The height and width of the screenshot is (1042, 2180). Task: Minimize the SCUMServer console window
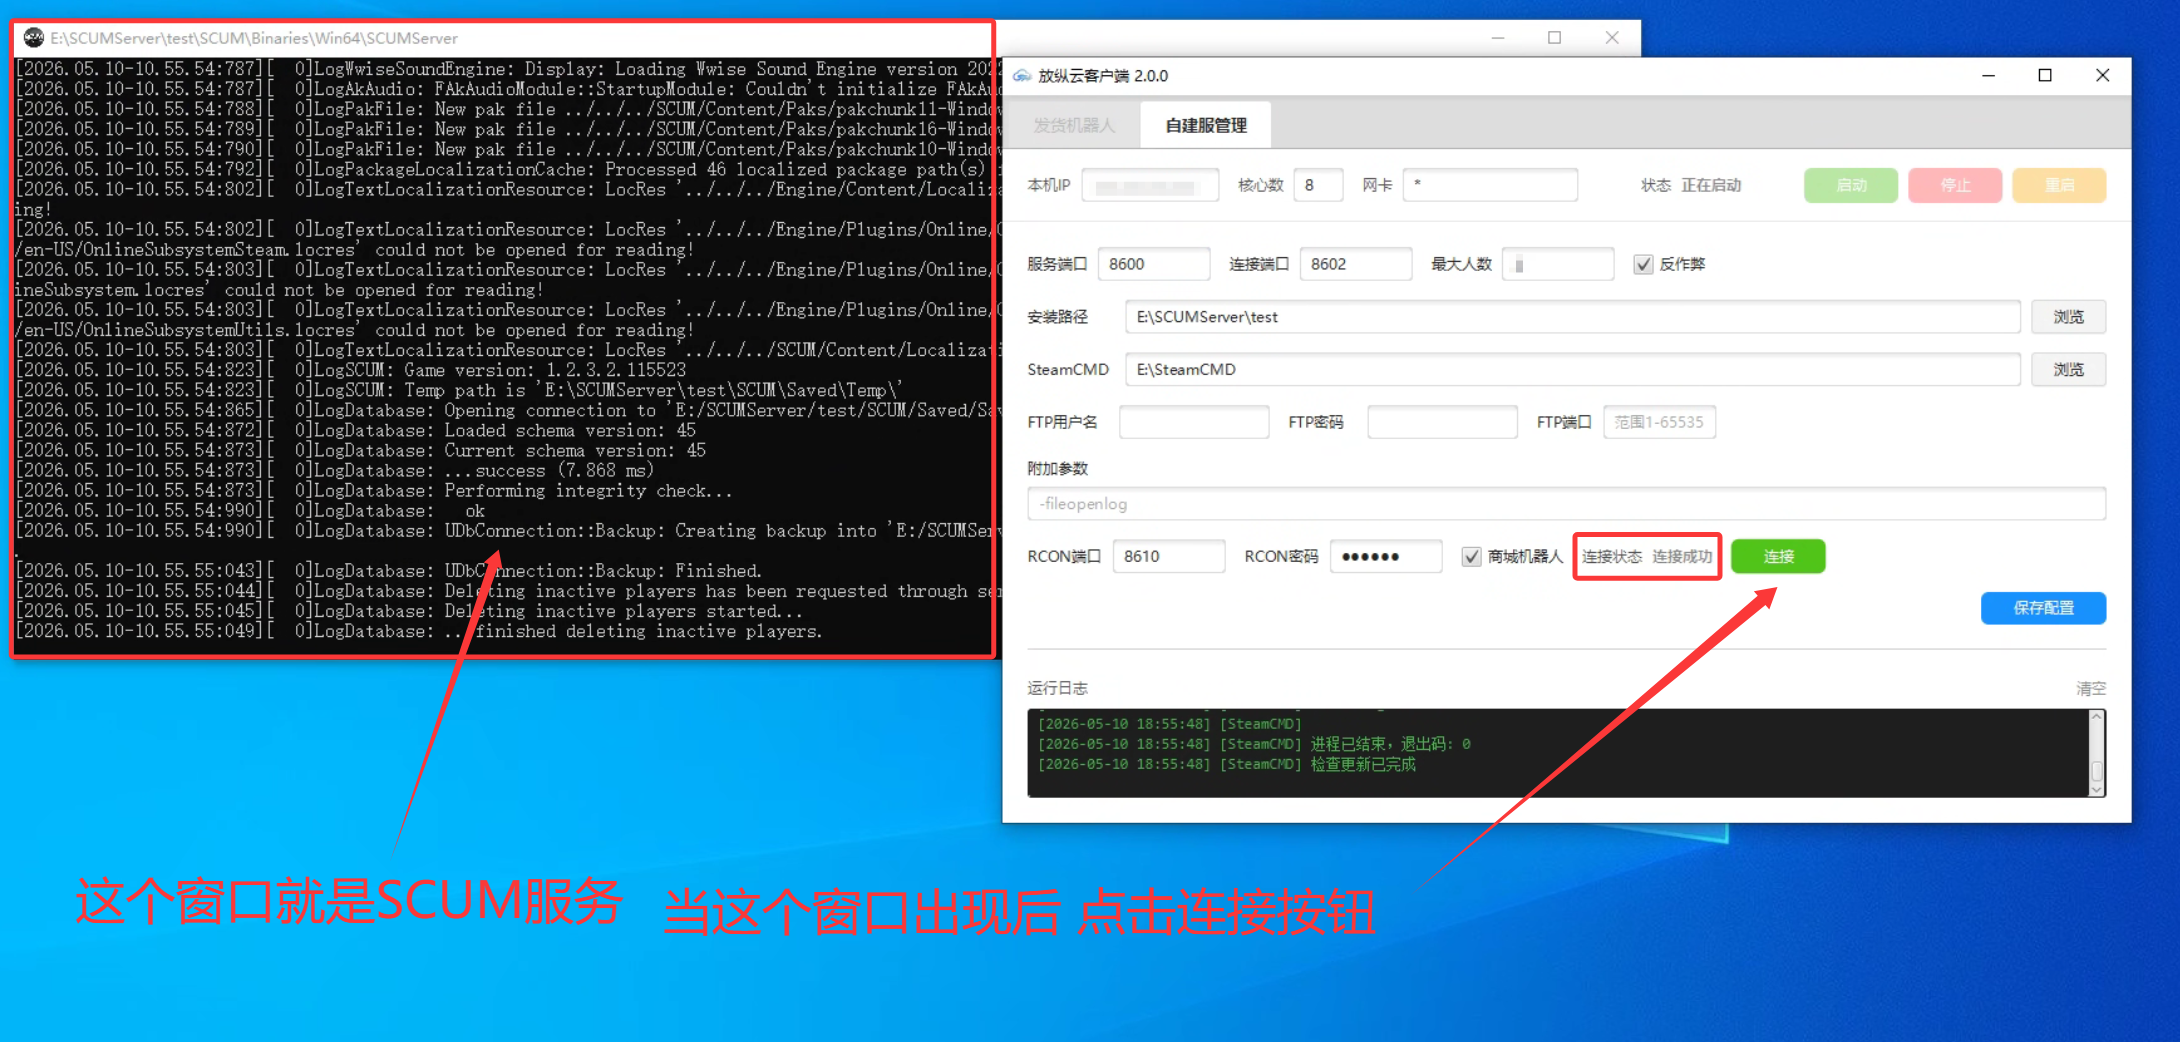tap(1498, 38)
